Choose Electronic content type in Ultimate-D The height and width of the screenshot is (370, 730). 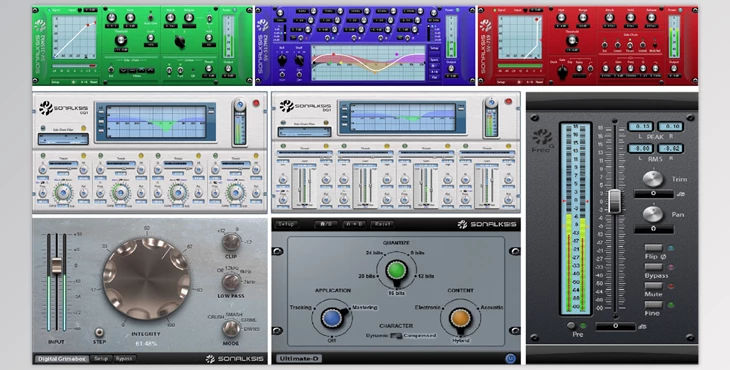[x=428, y=308]
